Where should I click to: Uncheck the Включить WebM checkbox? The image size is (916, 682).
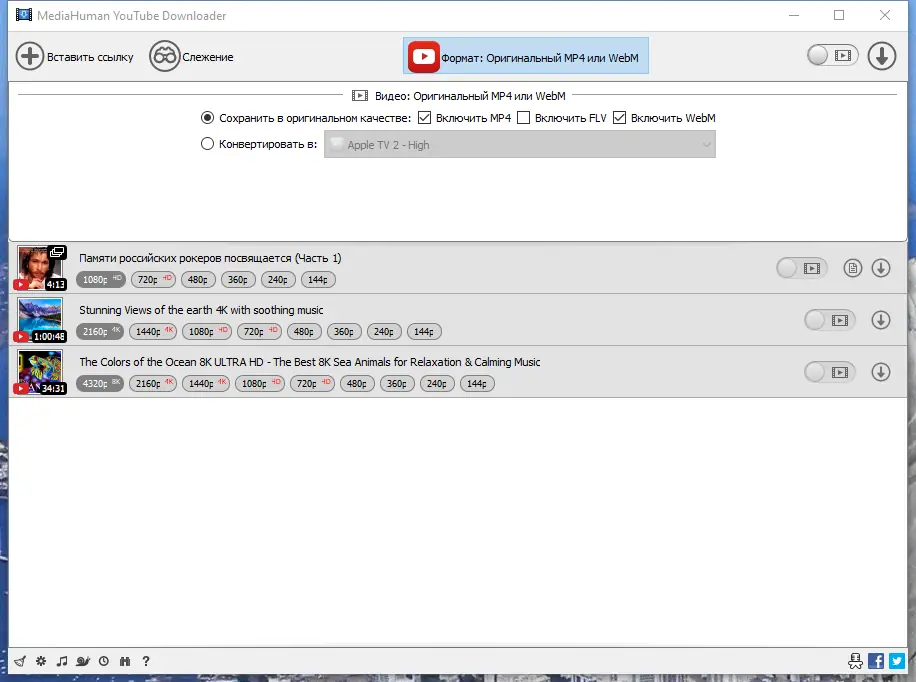click(619, 117)
